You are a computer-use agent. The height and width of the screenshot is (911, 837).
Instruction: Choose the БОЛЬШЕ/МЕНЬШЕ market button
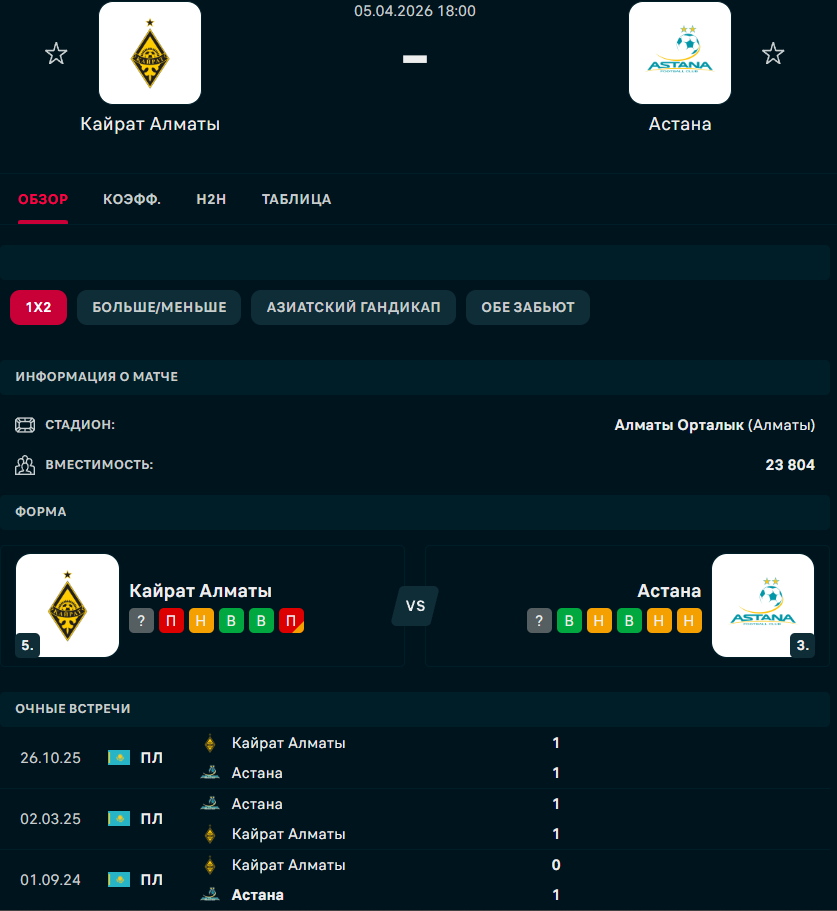click(x=159, y=307)
